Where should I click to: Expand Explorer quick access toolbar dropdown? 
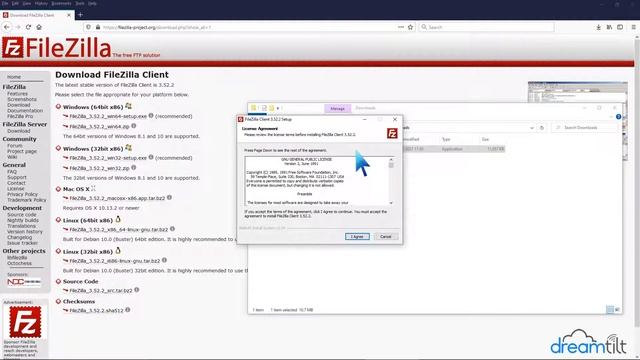click(278, 108)
